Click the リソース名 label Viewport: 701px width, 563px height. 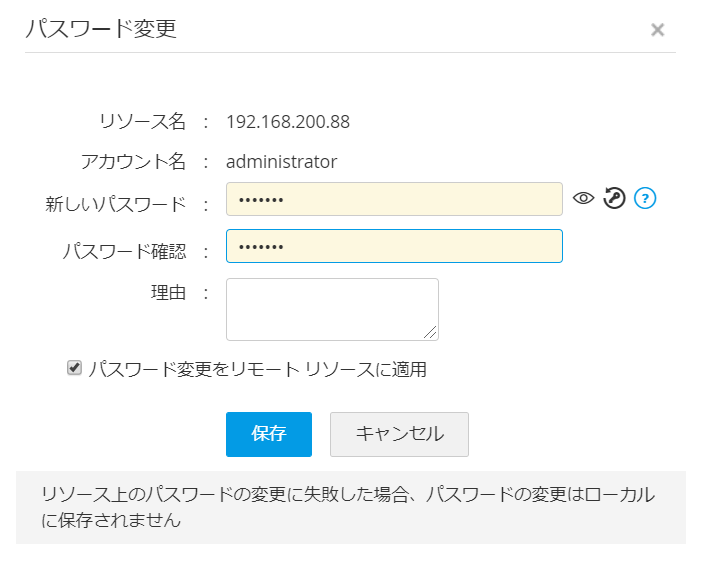tap(143, 122)
